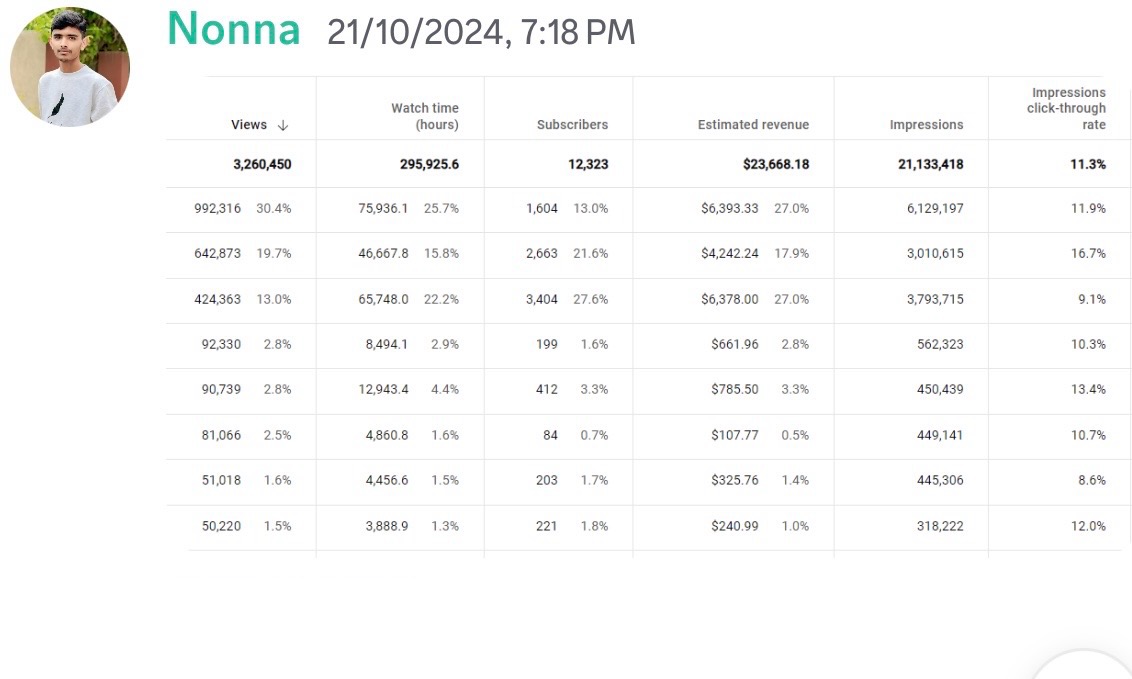Click total views value 3,260,450
This screenshot has width=1132, height=679.
(262, 165)
